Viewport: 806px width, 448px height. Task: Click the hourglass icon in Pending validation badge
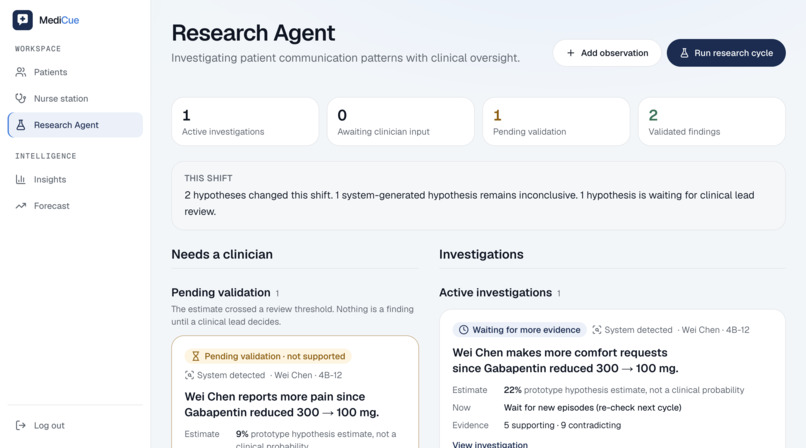click(195, 356)
